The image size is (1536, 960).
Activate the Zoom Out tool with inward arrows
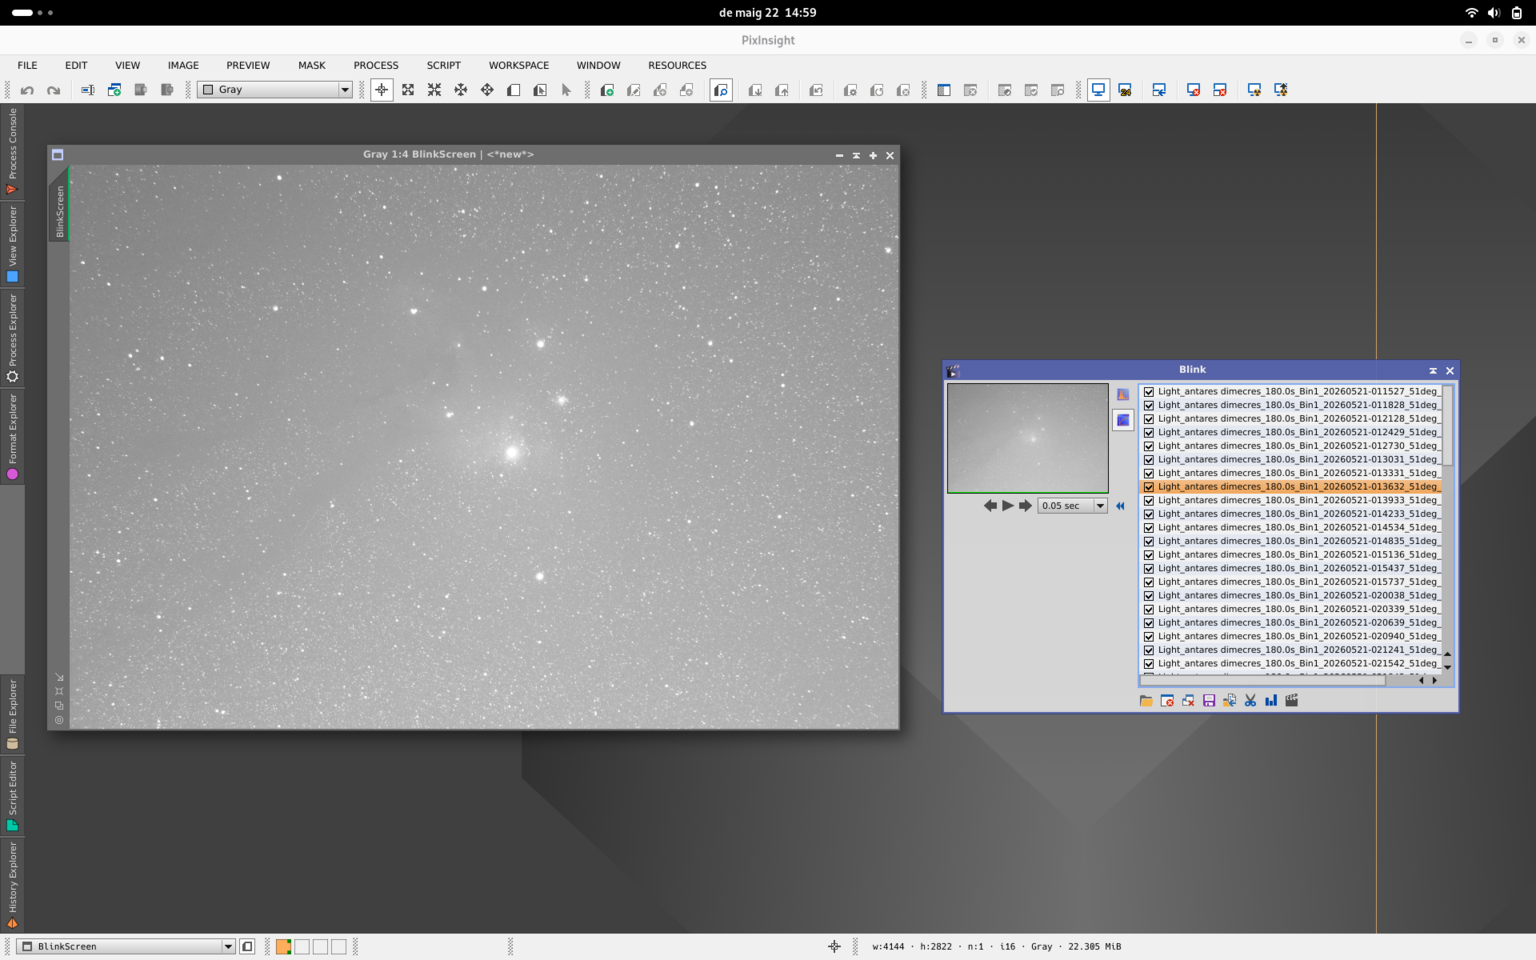pos(434,90)
